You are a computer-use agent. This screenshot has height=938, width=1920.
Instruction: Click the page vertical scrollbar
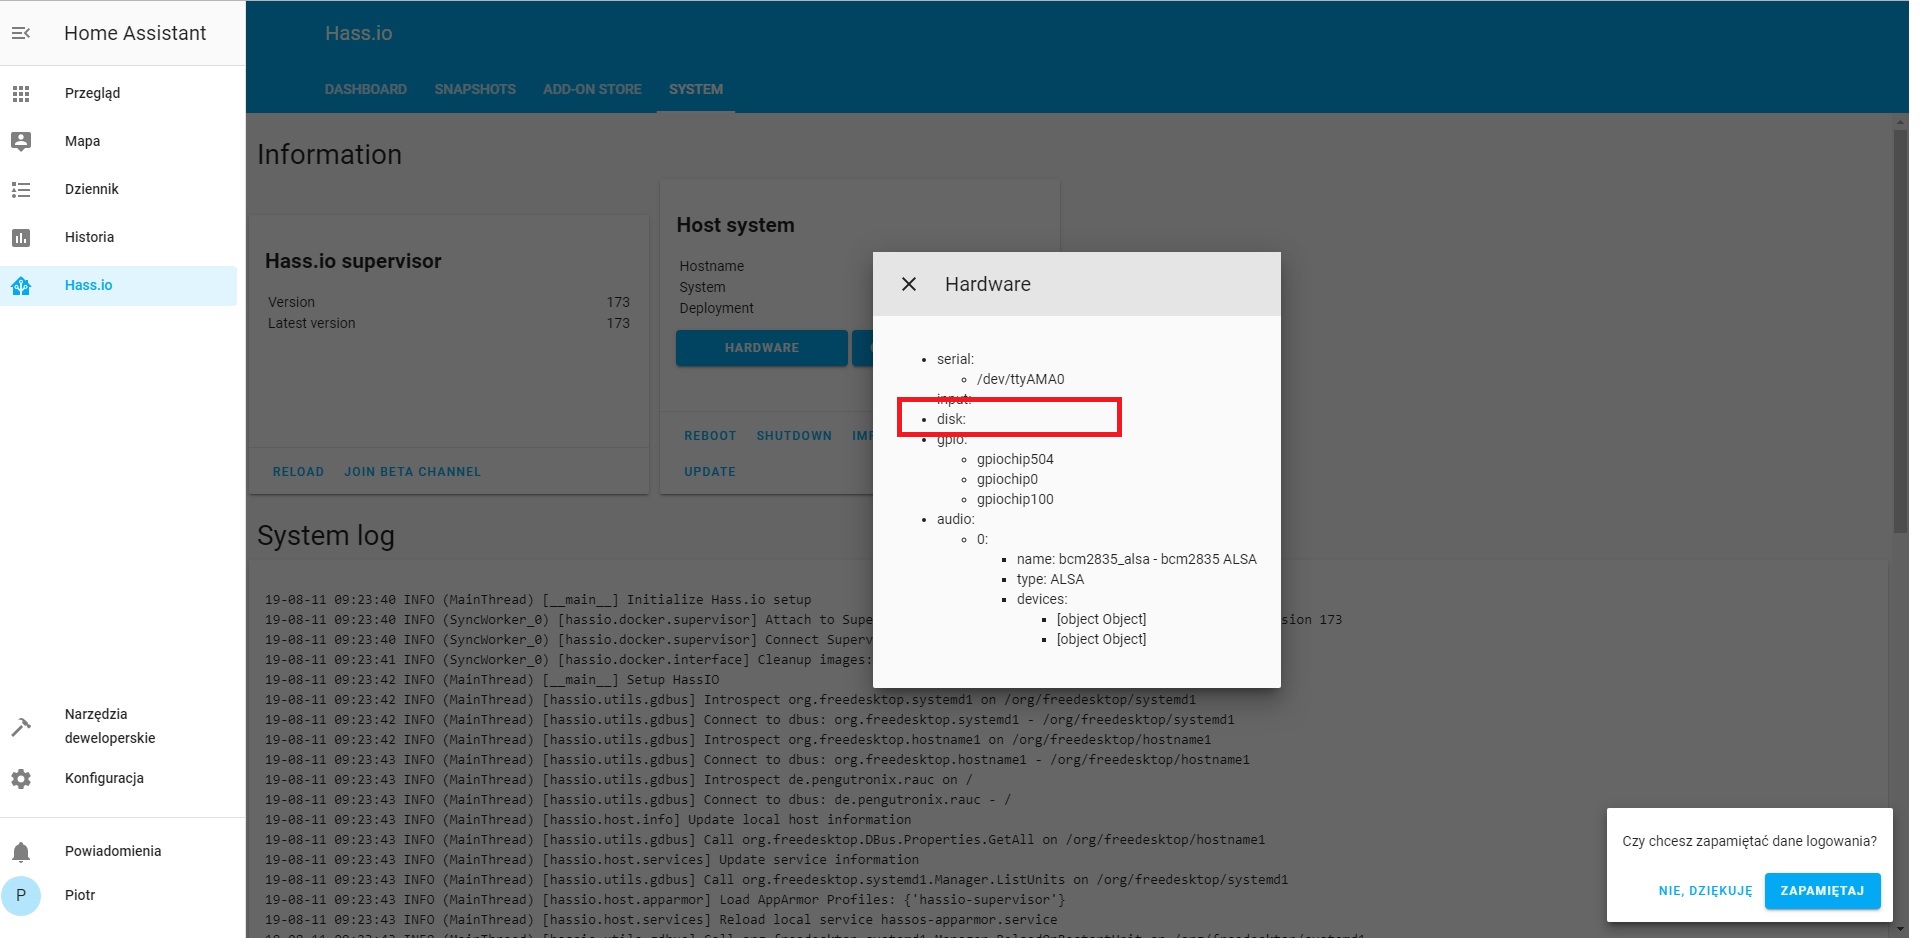point(1900,330)
